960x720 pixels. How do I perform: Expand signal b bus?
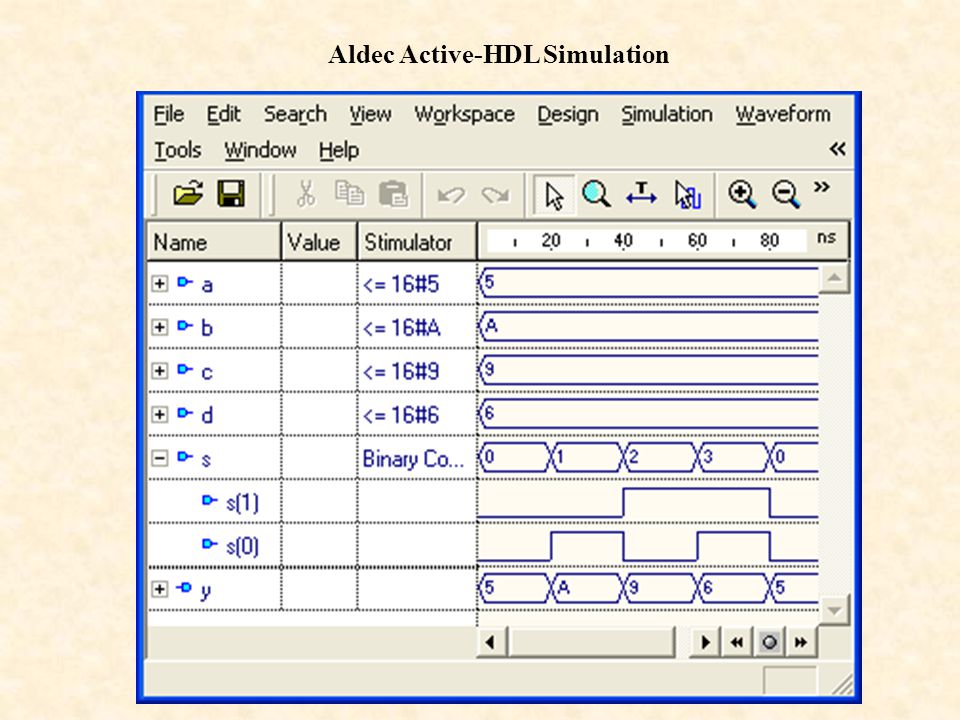pyautogui.click(x=160, y=327)
